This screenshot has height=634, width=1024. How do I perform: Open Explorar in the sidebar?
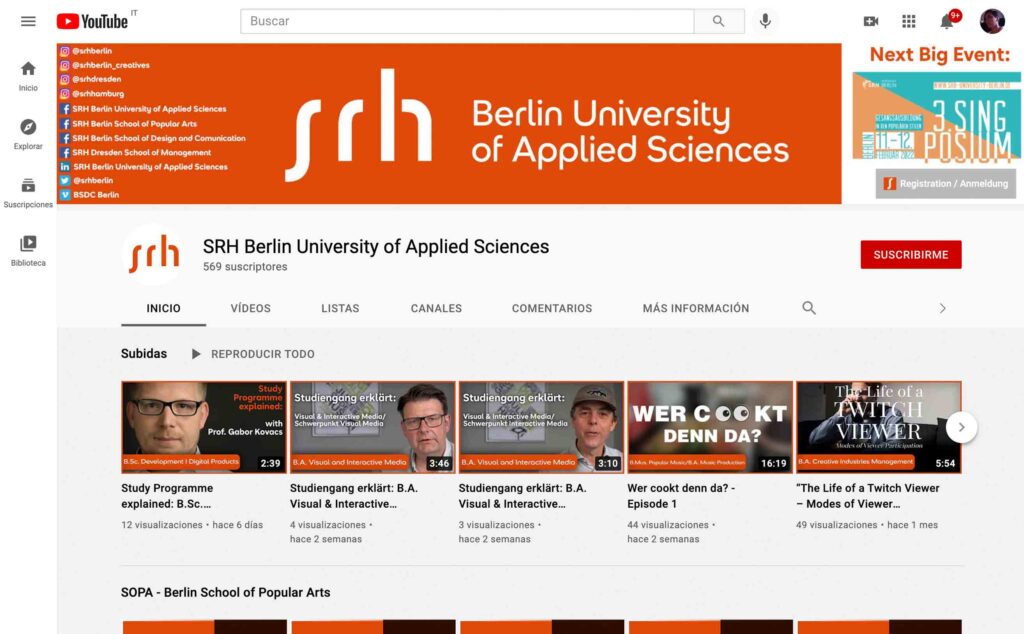(28, 135)
